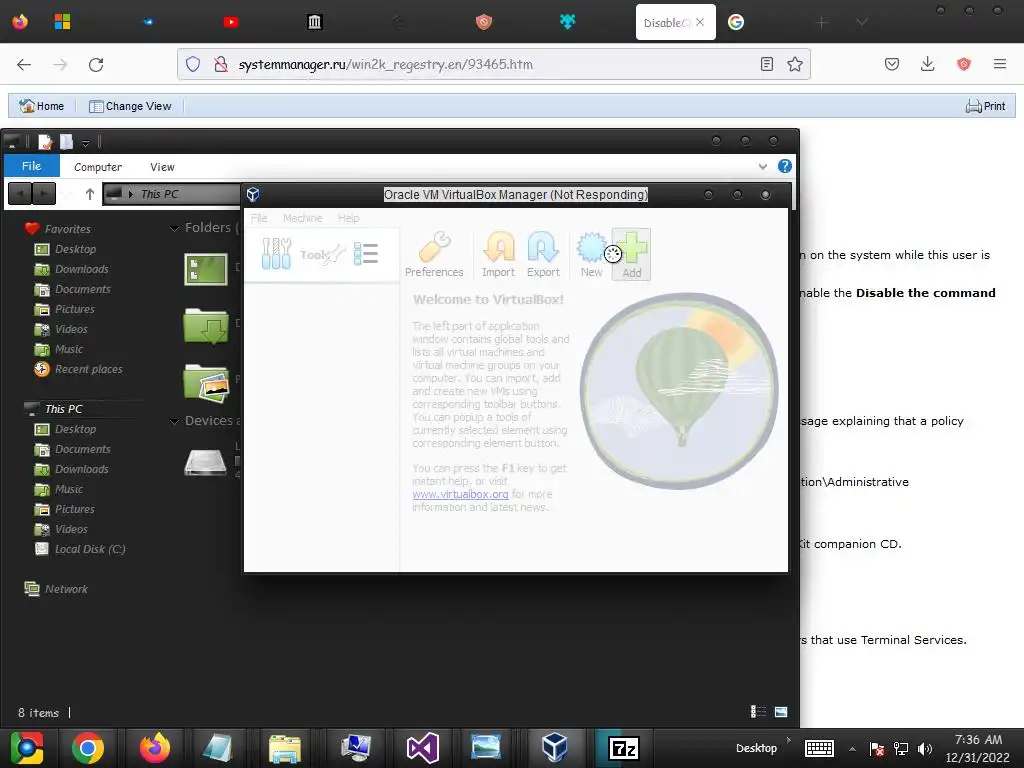Select the VirtualBox Tools wrench icon
Screen dimensions: 1024x768
point(276,254)
